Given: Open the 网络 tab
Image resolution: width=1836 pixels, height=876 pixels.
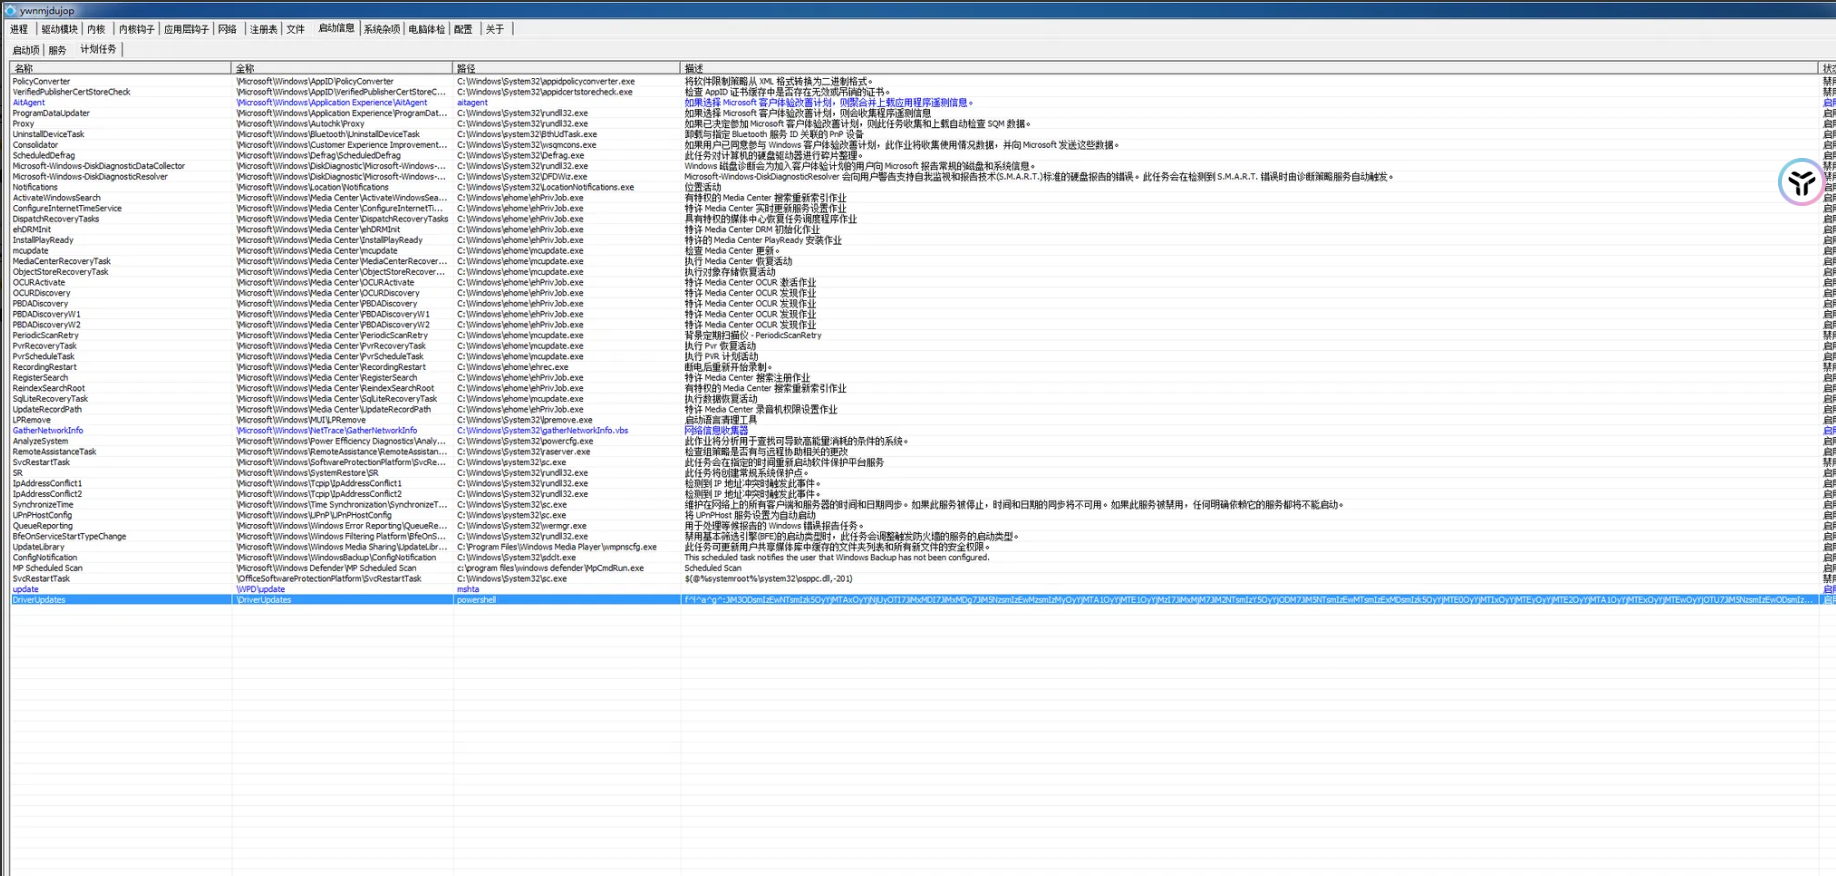Looking at the screenshot, I should (x=227, y=29).
